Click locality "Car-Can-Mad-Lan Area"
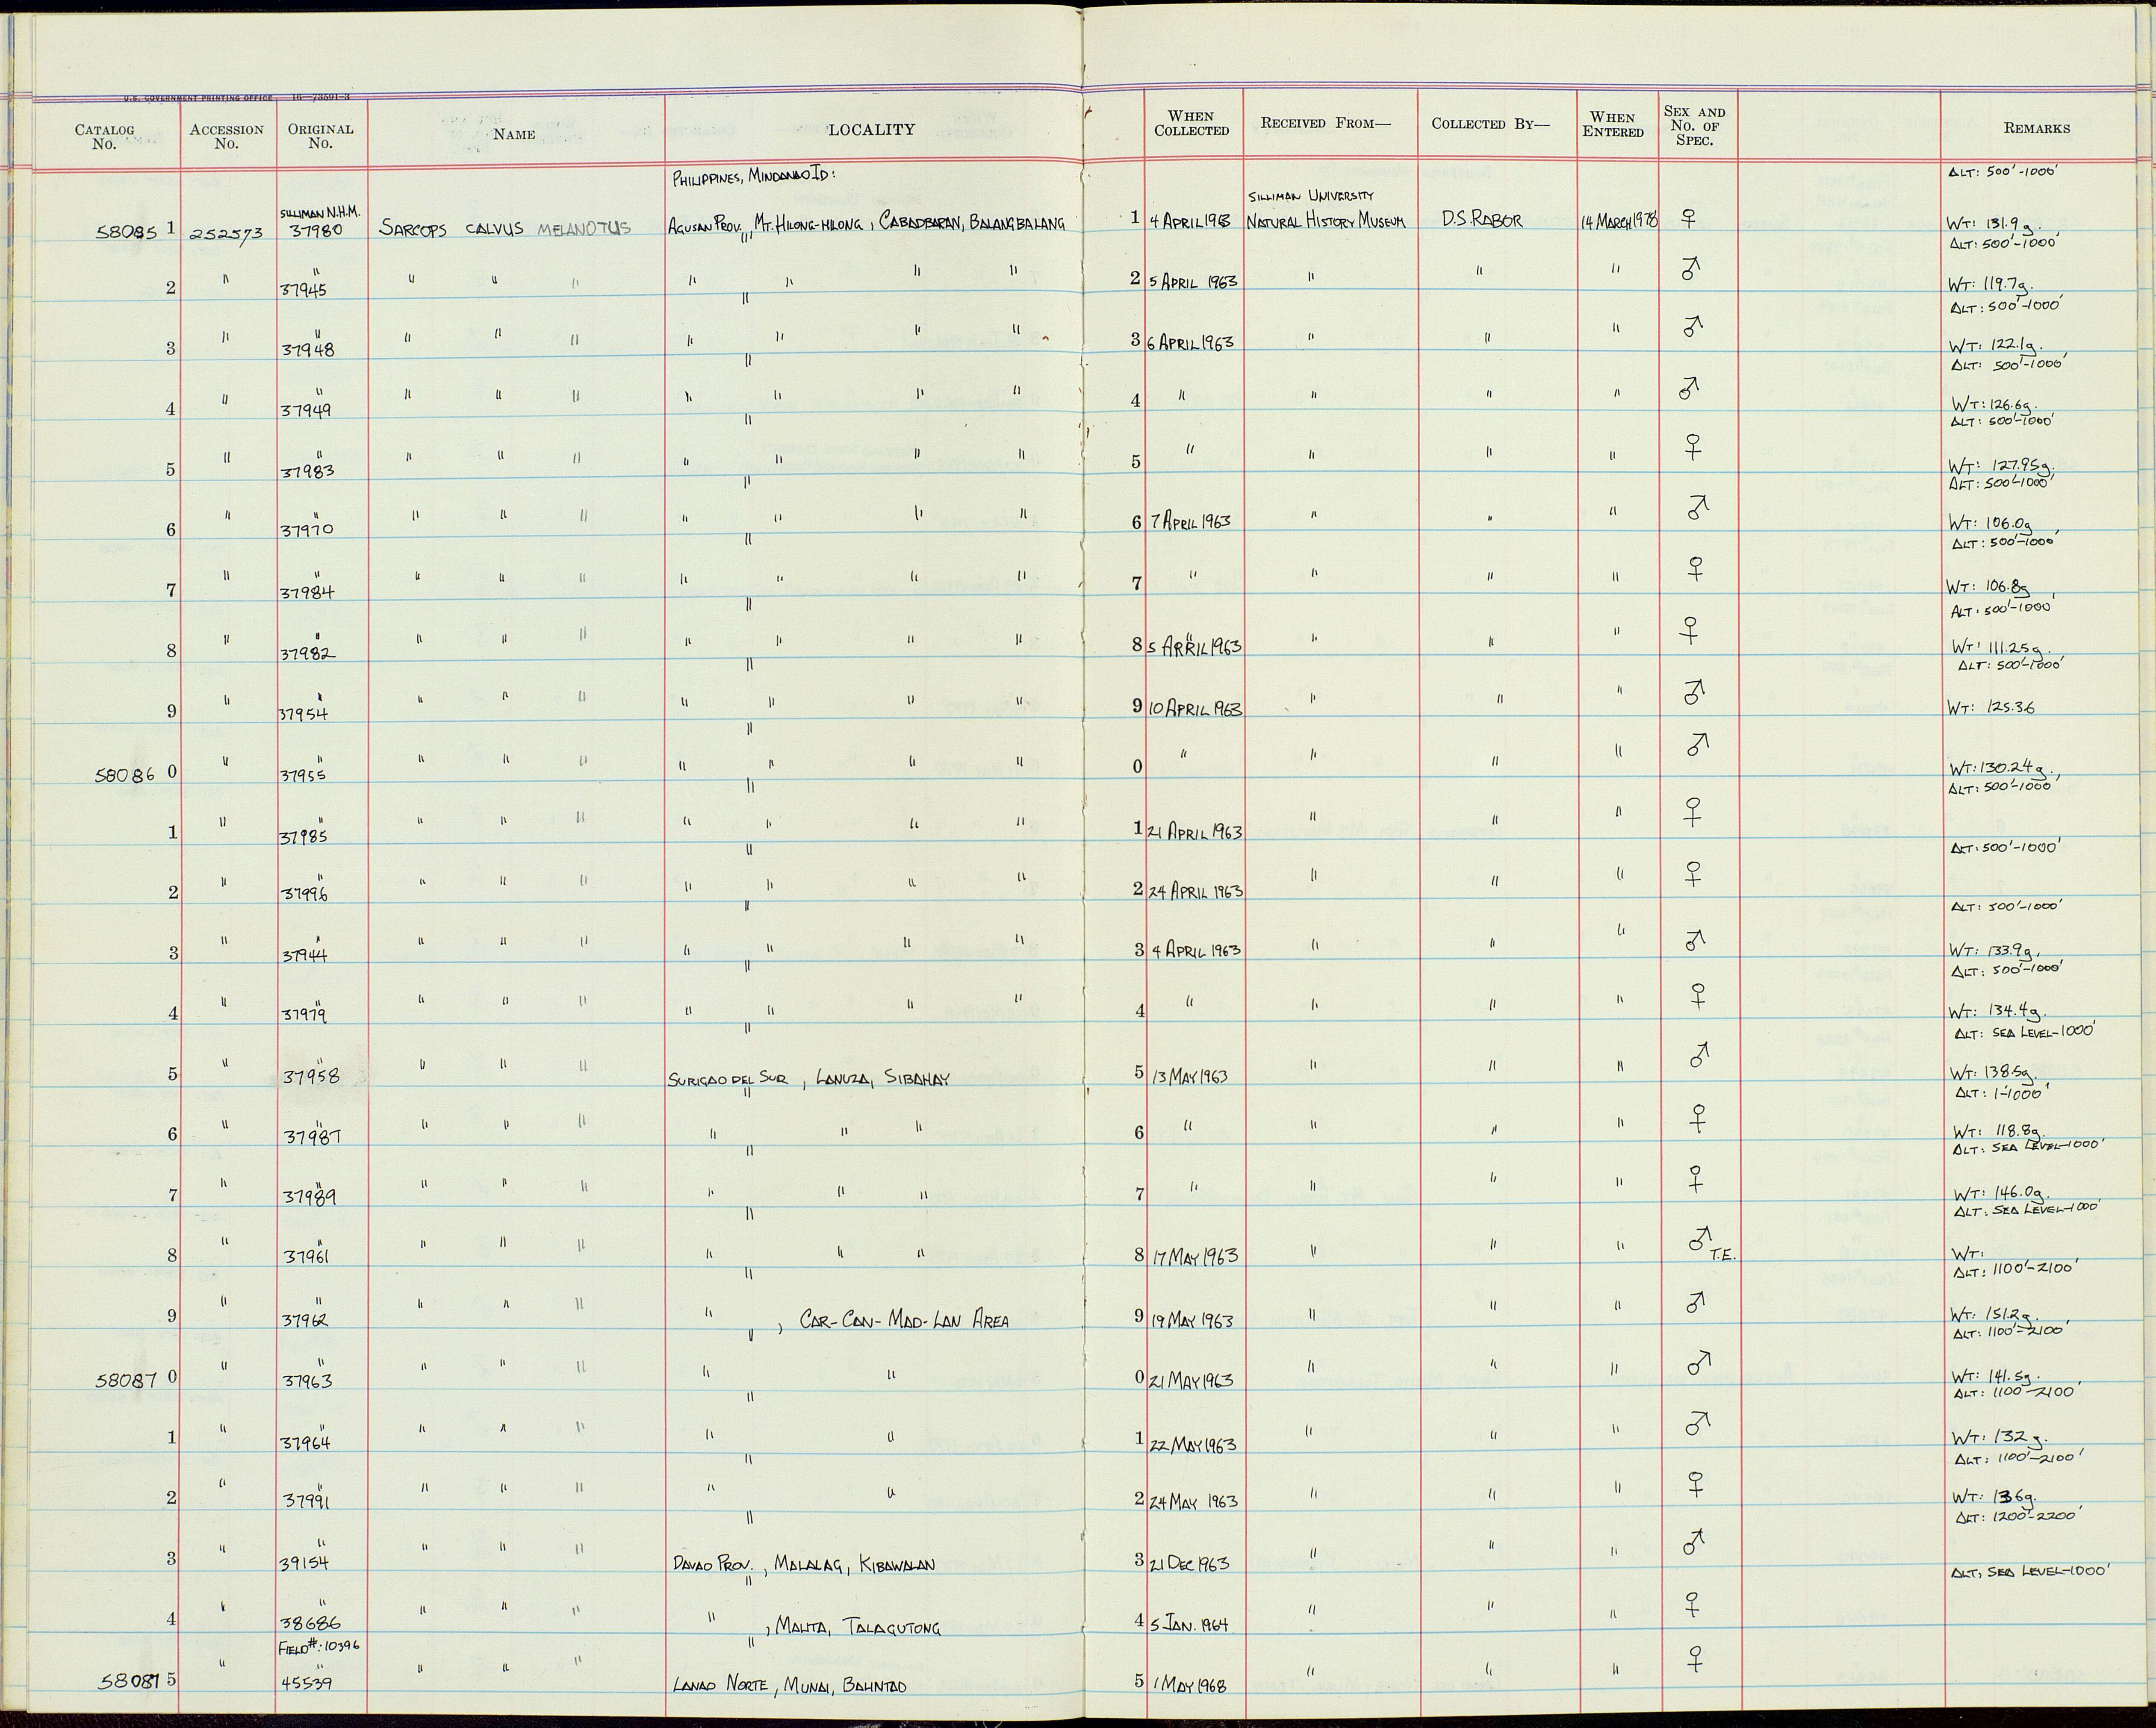The image size is (2156, 1728). point(905,1321)
